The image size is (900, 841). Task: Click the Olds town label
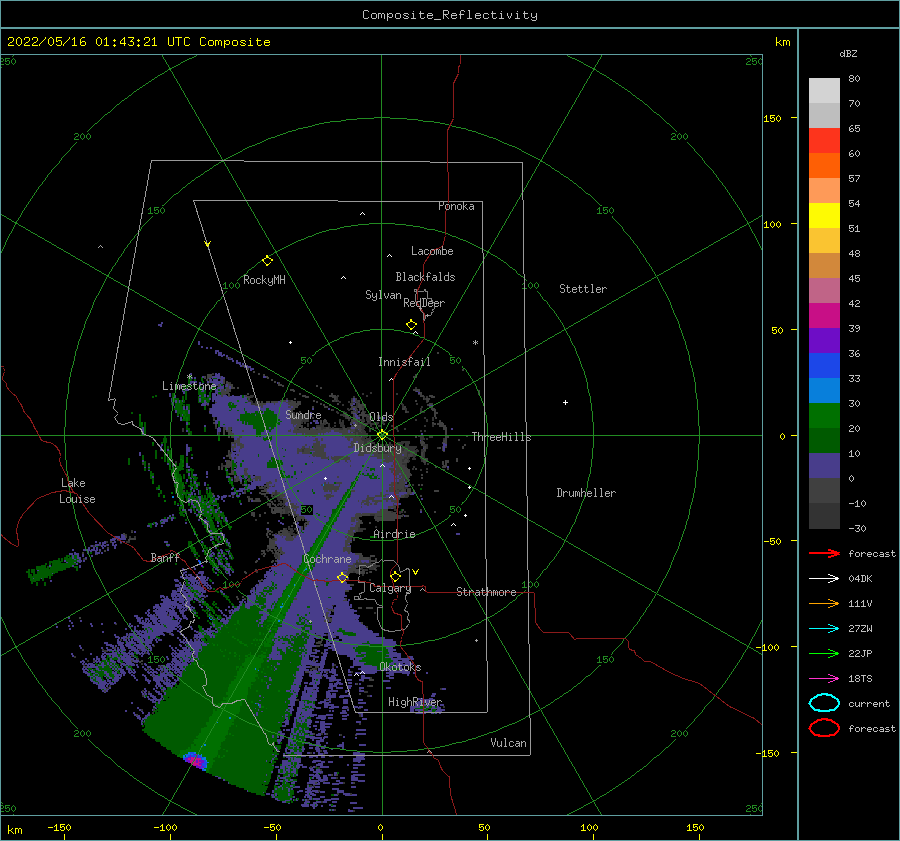point(381,417)
